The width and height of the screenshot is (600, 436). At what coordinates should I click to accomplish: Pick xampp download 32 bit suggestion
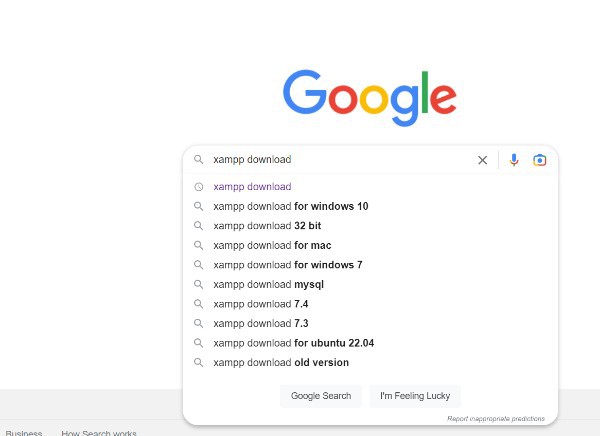coord(370,226)
